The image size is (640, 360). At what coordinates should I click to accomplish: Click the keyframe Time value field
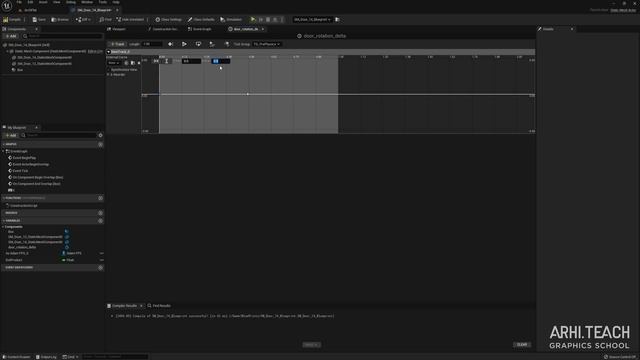(x=191, y=61)
